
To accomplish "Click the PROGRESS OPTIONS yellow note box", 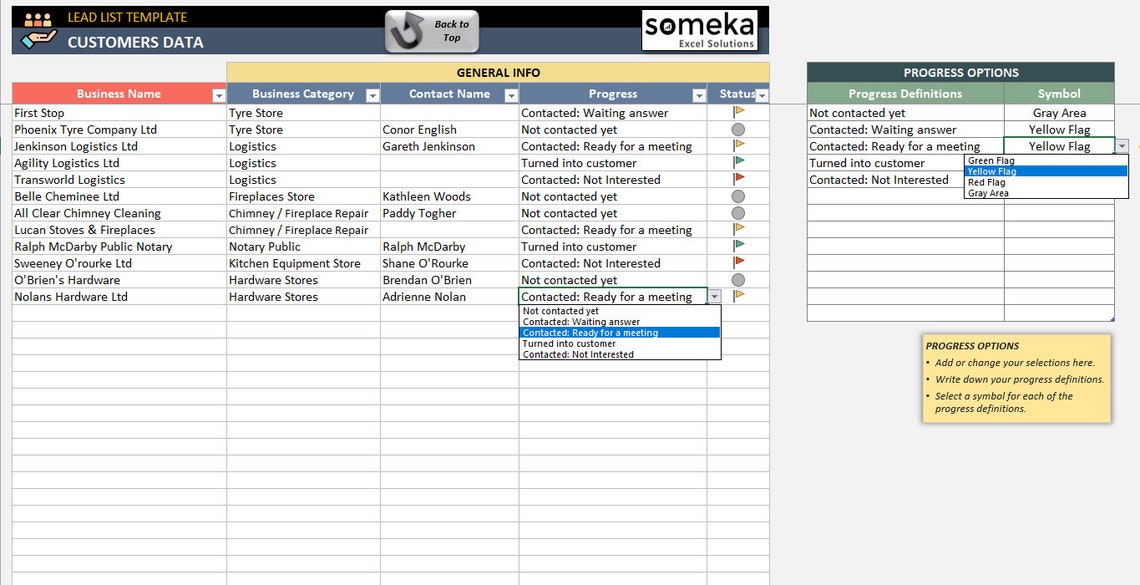I will coord(1016,378).
